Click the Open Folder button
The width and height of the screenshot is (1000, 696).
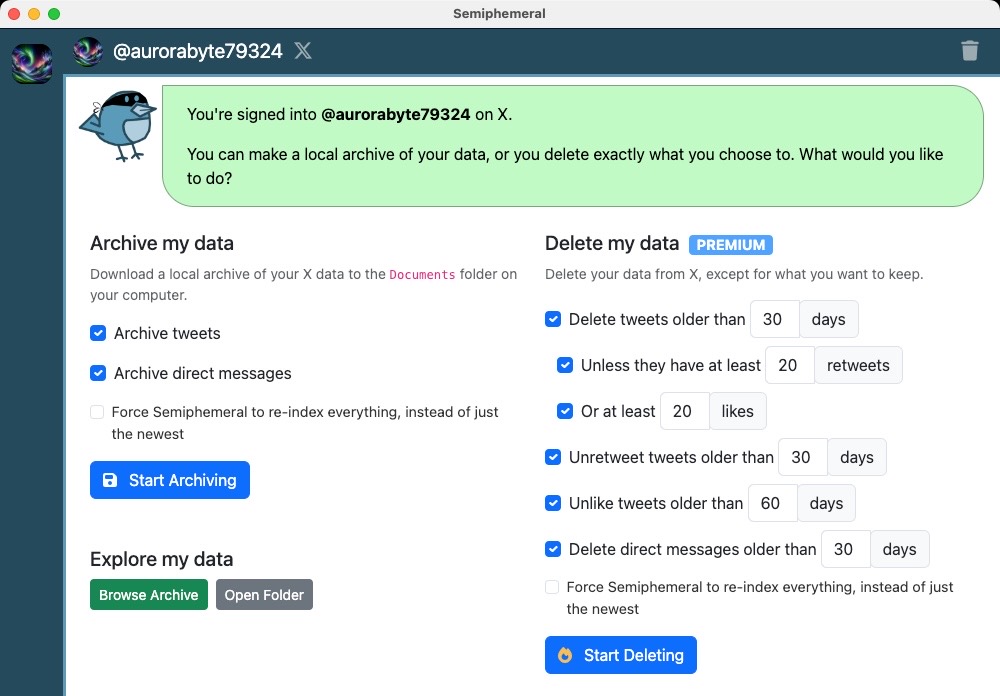coord(264,594)
